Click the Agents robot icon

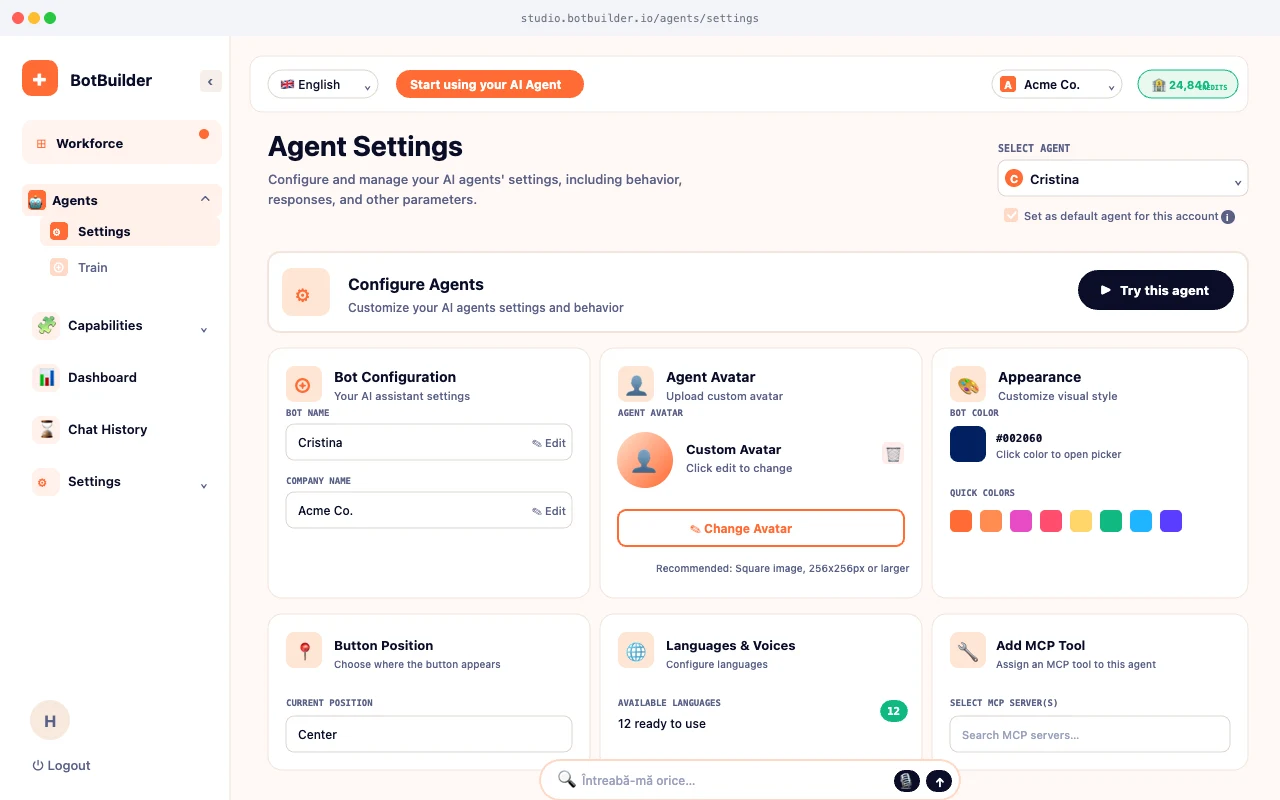[37, 200]
